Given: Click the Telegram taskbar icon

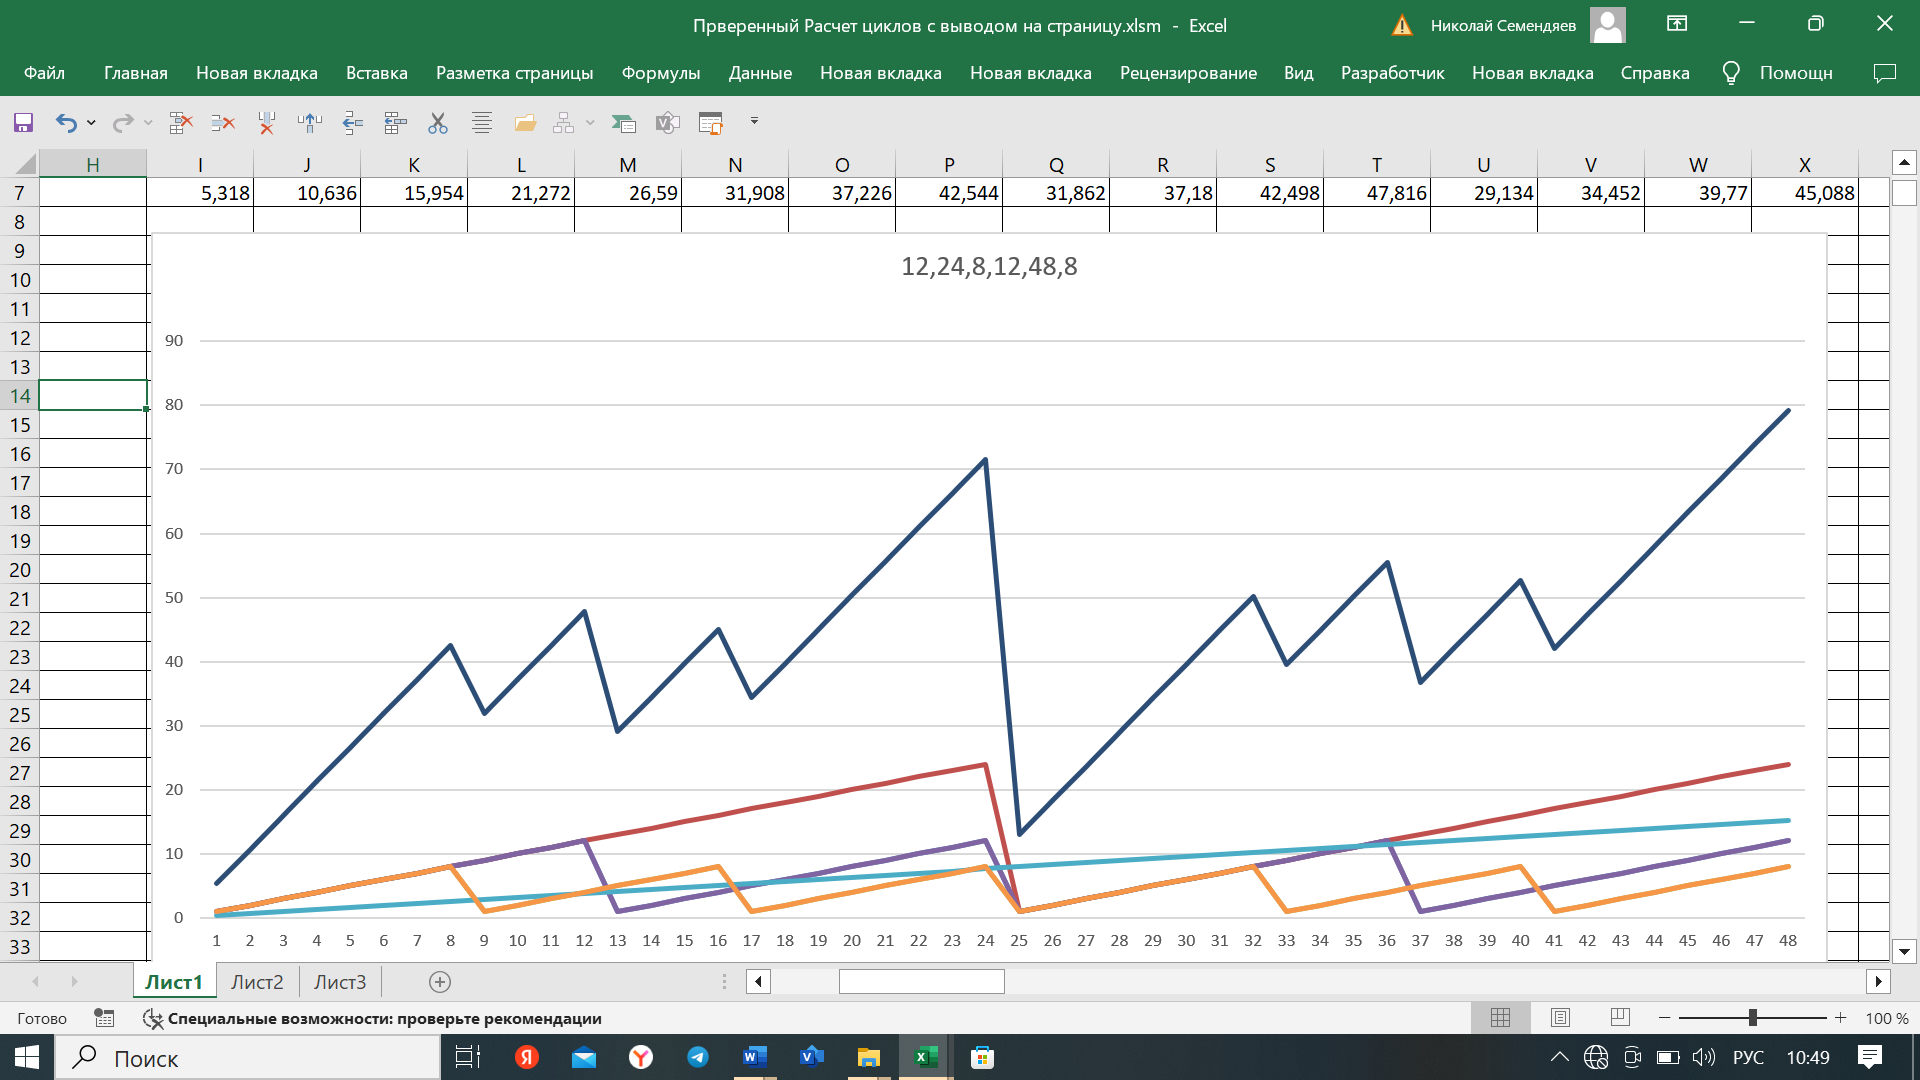Looking at the screenshot, I should [x=698, y=1057].
